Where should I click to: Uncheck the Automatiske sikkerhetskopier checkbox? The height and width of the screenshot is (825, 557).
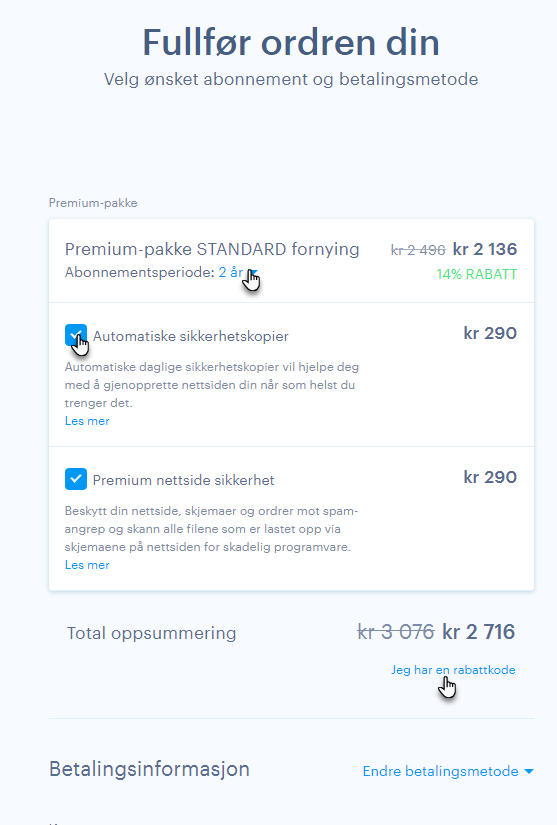pyautogui.click(x=76, y=335)
